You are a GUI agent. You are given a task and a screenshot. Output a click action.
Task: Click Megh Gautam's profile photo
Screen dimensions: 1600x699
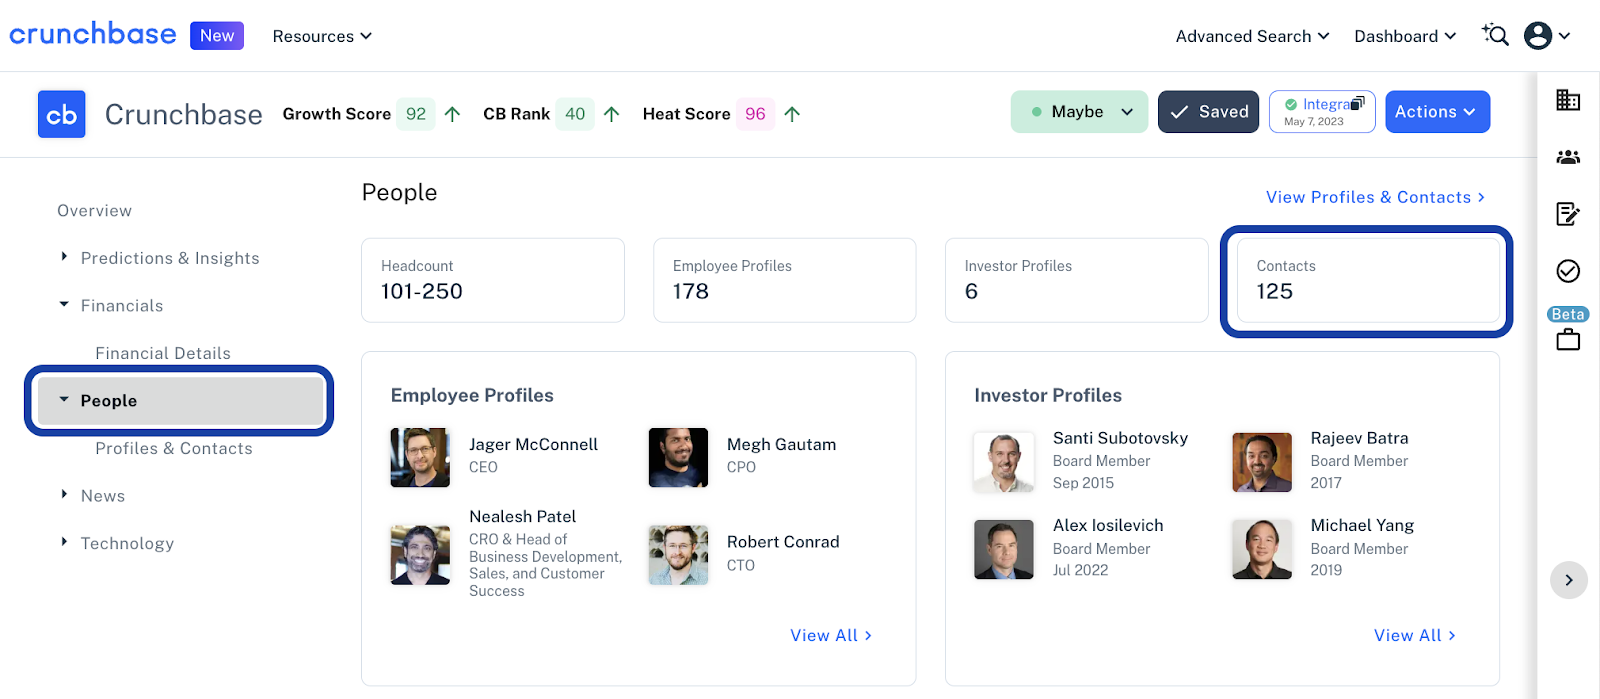(x=678, y=458)
